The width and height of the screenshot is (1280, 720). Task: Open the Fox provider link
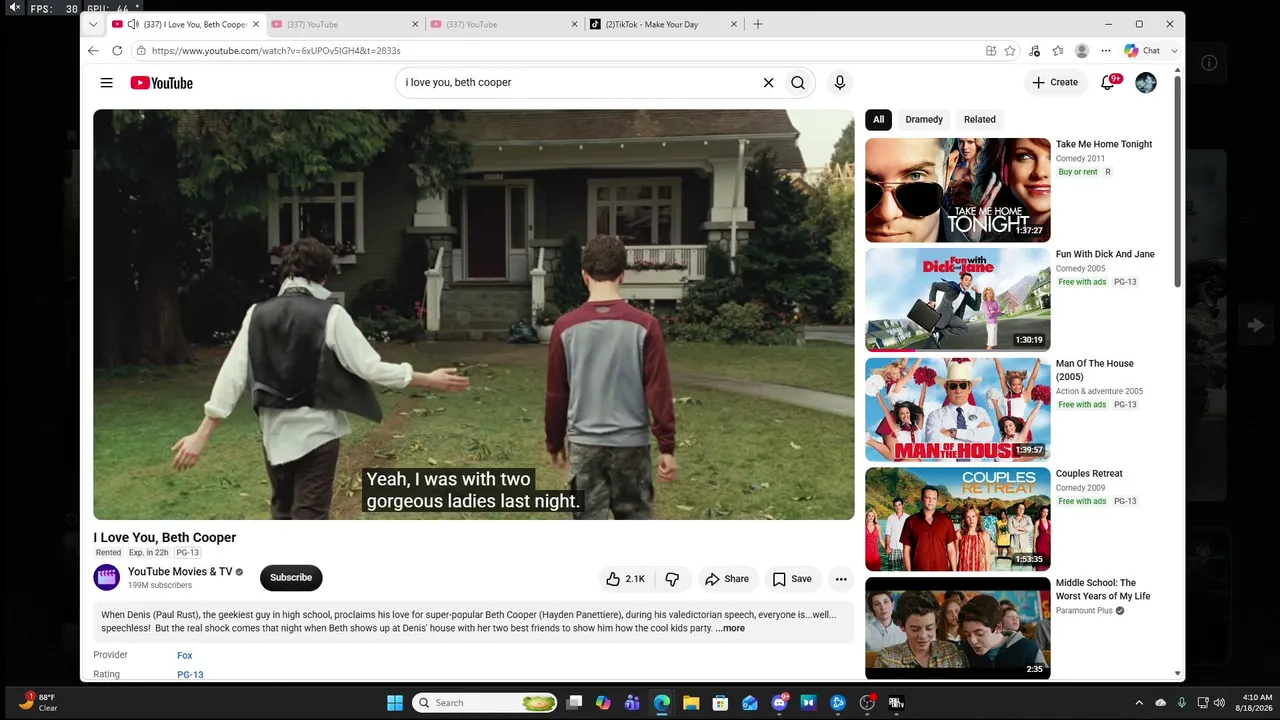point(185,656)
